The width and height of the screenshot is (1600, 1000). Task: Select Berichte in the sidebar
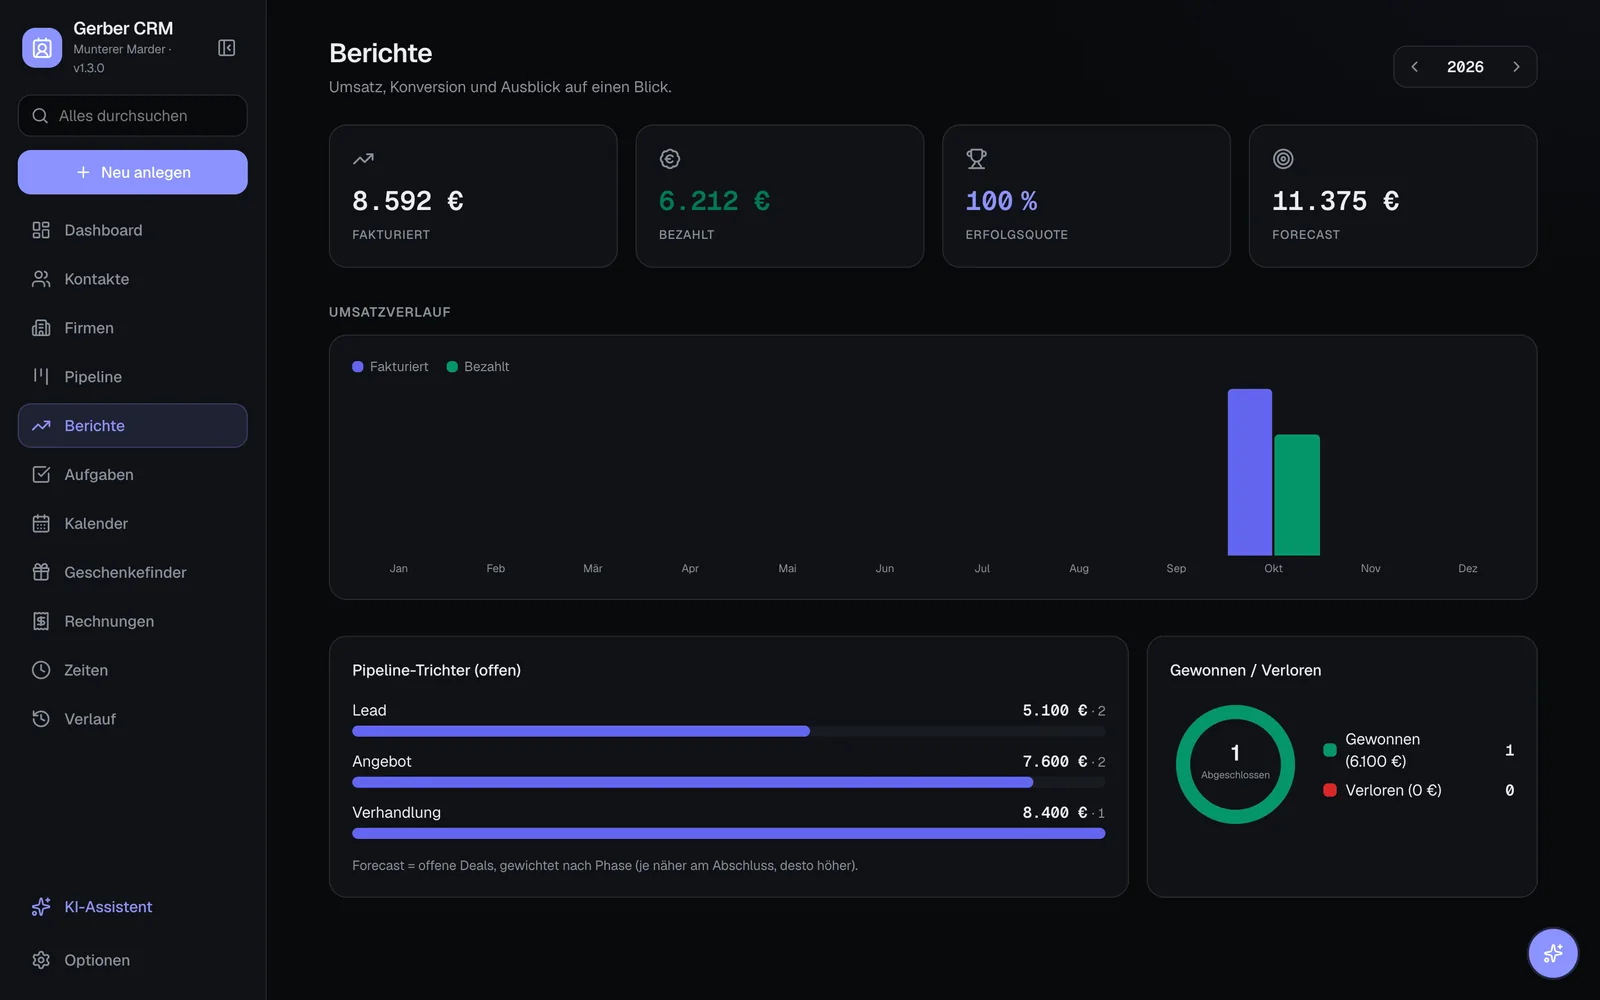click(132, 426)
